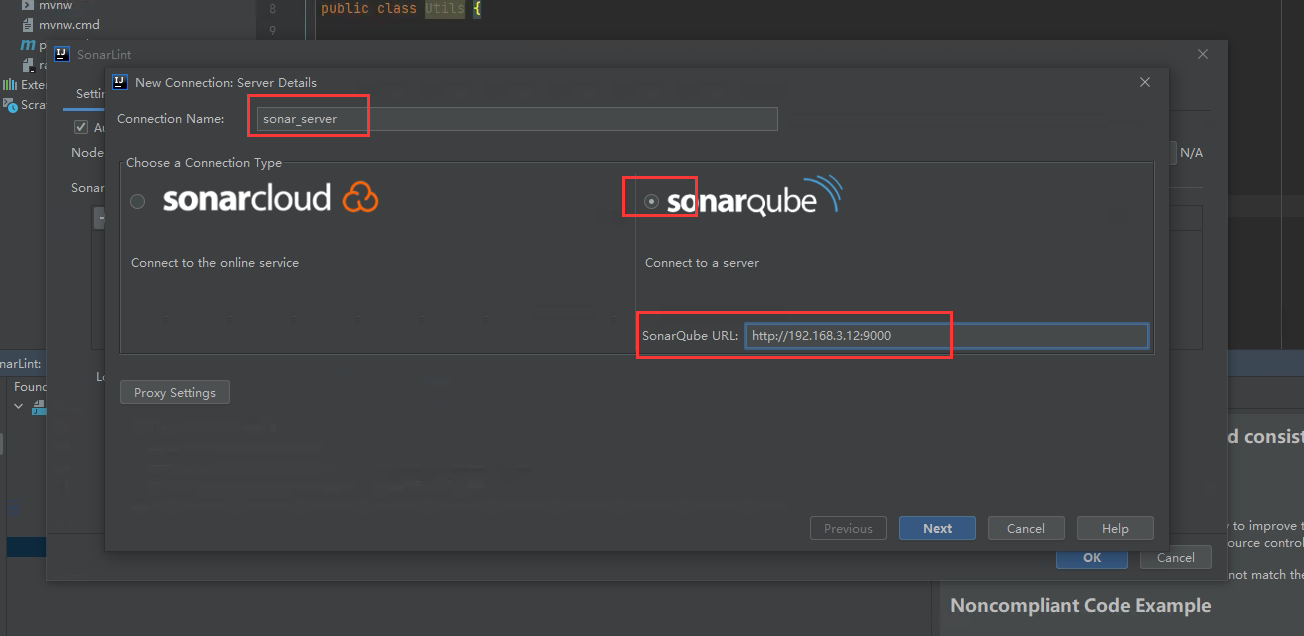Click the Help button
1304x636 pixels.
[x=1115, y=528]
